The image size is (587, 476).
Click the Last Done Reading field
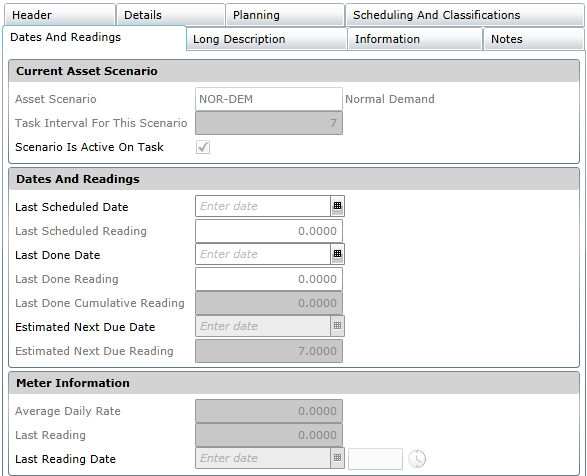click(x=269, y=279)
